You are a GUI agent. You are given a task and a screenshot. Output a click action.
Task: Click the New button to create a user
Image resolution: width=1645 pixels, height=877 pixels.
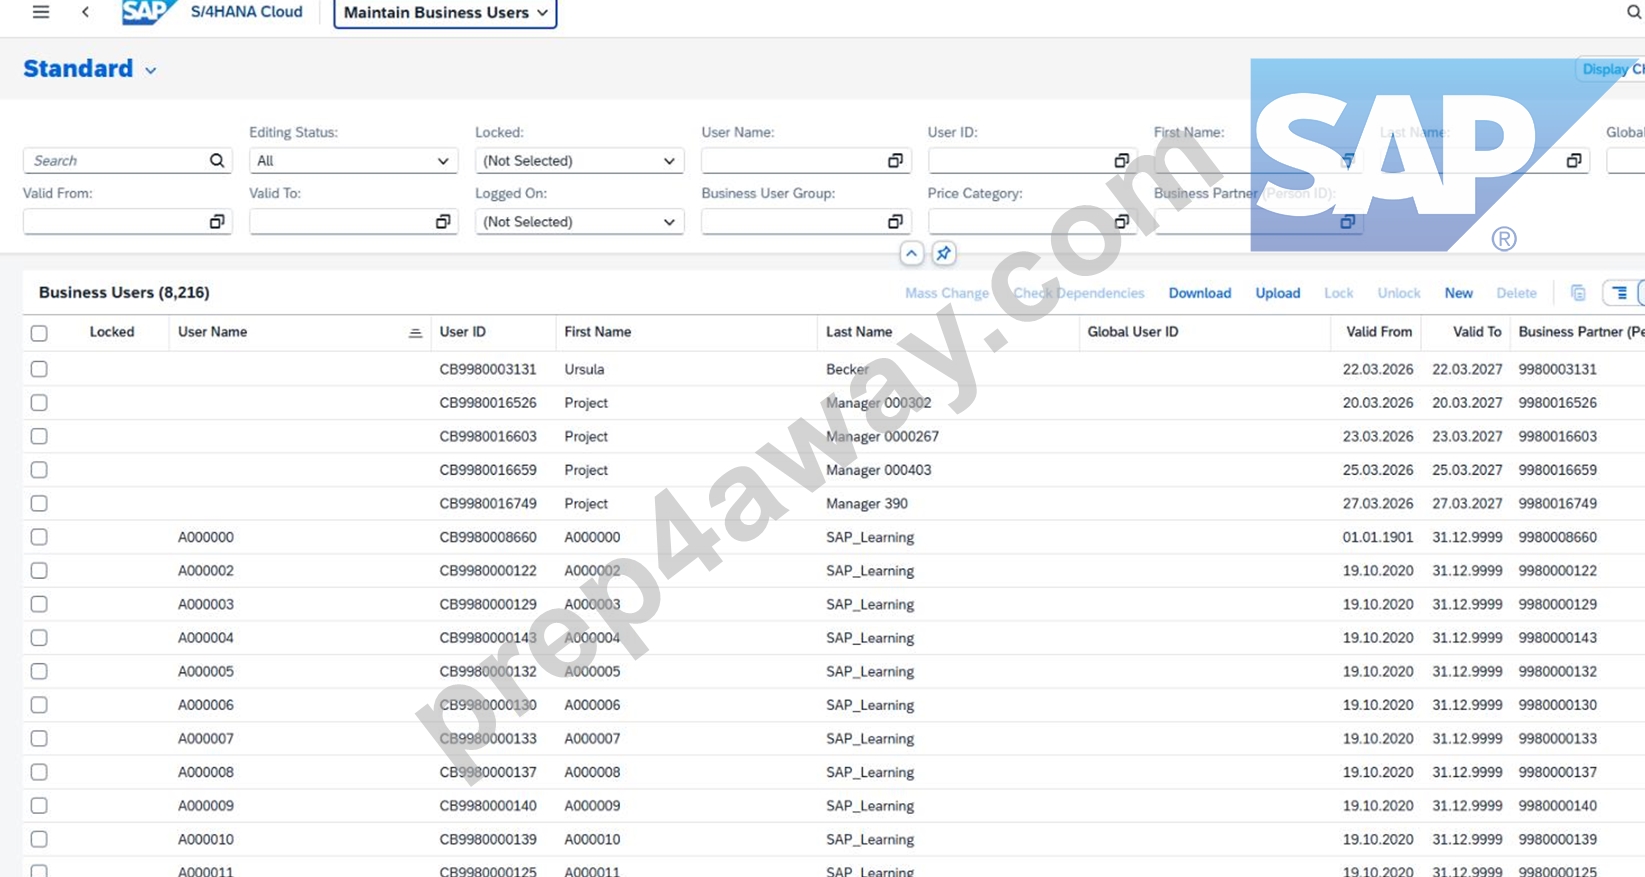click(x=1458, y=293)
